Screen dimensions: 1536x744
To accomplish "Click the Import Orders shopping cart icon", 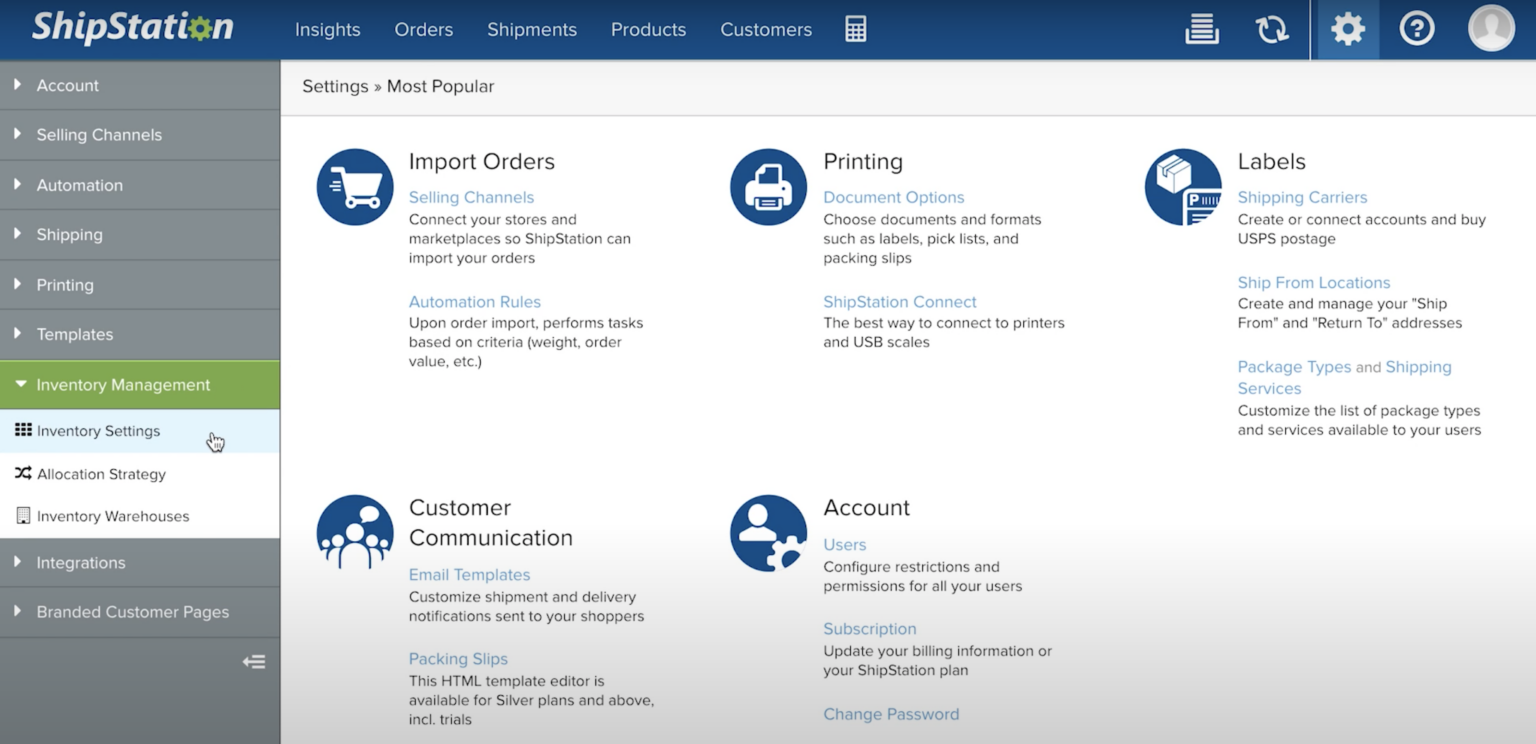I will (x=355, y=186).
